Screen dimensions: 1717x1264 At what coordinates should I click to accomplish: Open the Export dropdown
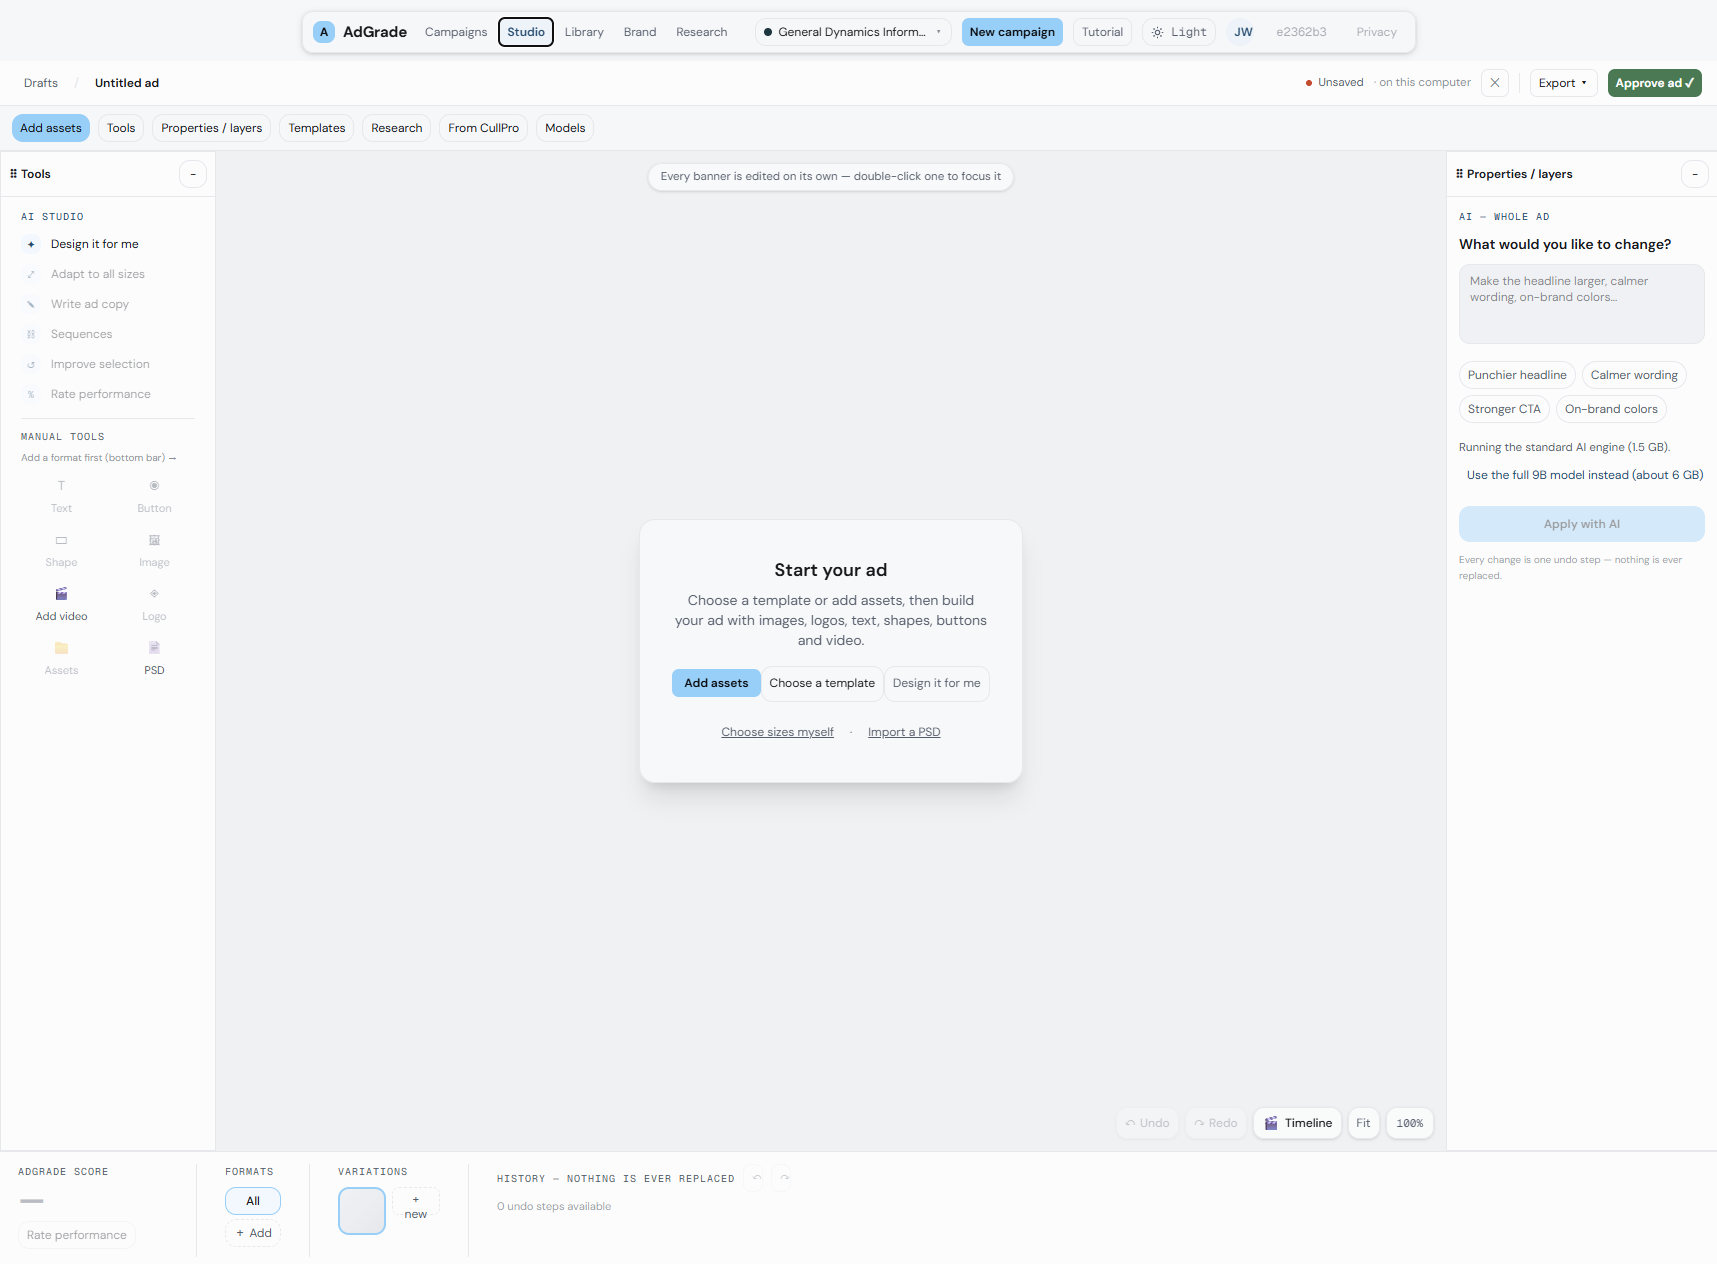(x=1563, y=83)
